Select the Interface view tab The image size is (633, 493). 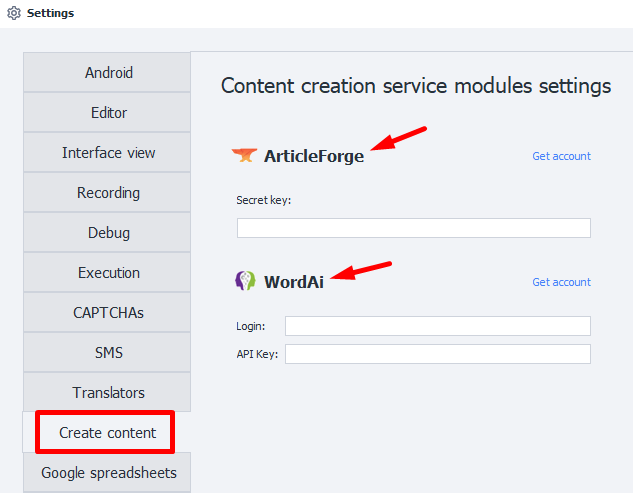108,153
